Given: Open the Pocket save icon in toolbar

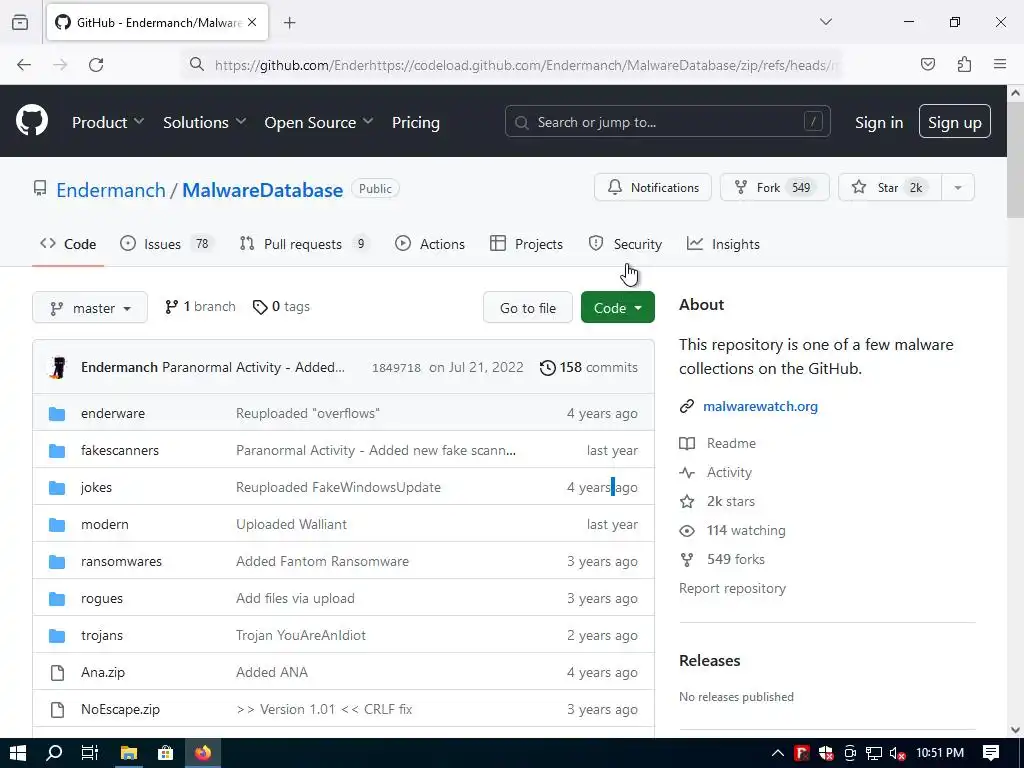Looking at the screenshot, I should 927,64.
